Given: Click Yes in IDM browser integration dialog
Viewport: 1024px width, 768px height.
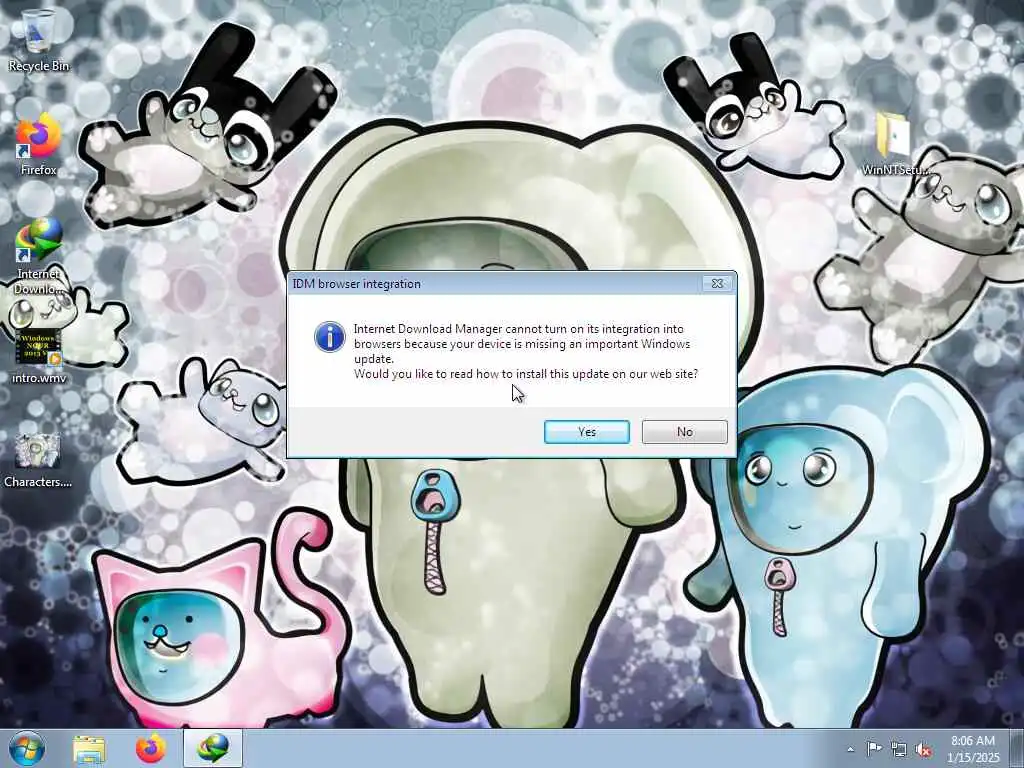Looking at the screenshot, I should click(x=586, y=432).
